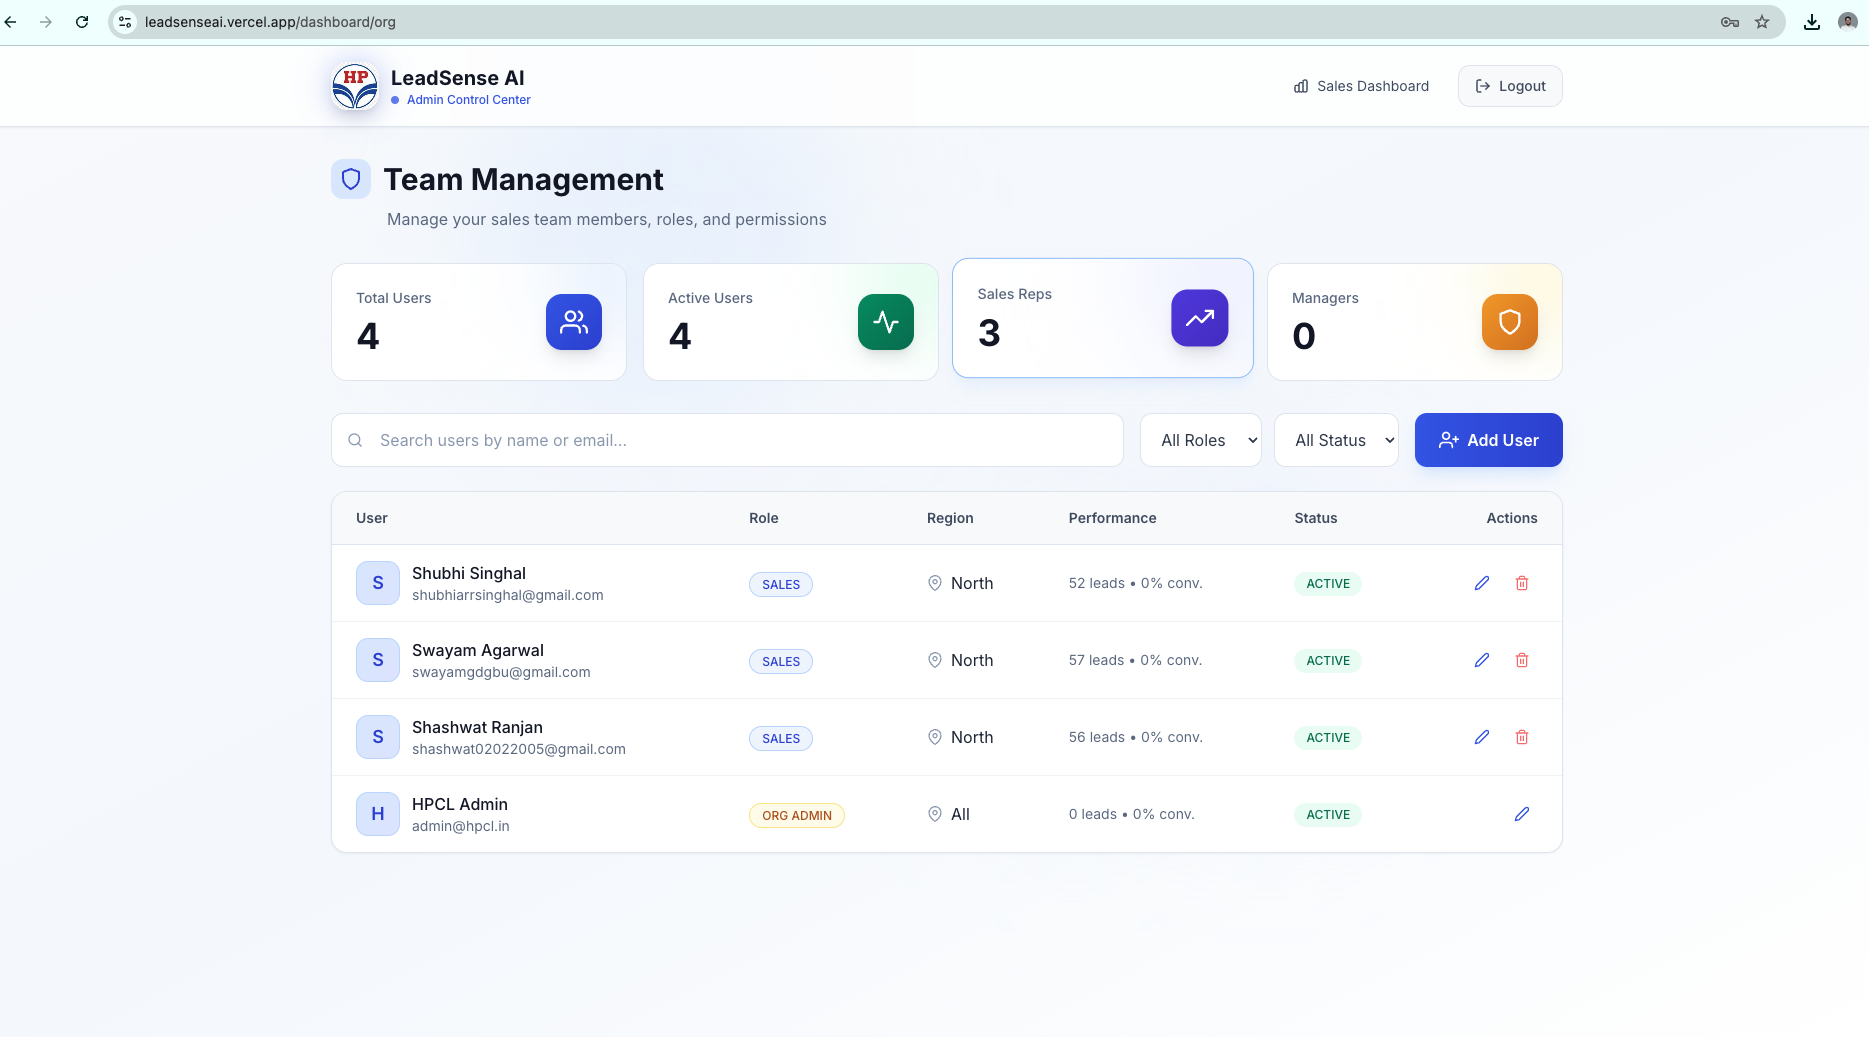Open saved passwords key icon
1869x1037 pixels.
[1730, 22]
